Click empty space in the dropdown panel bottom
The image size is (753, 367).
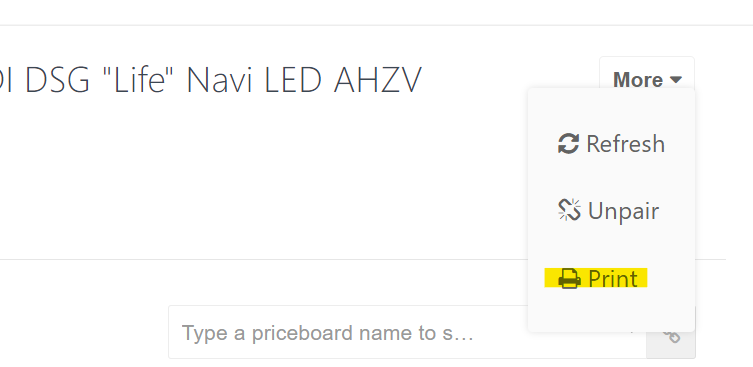click(x=611, y=313)
